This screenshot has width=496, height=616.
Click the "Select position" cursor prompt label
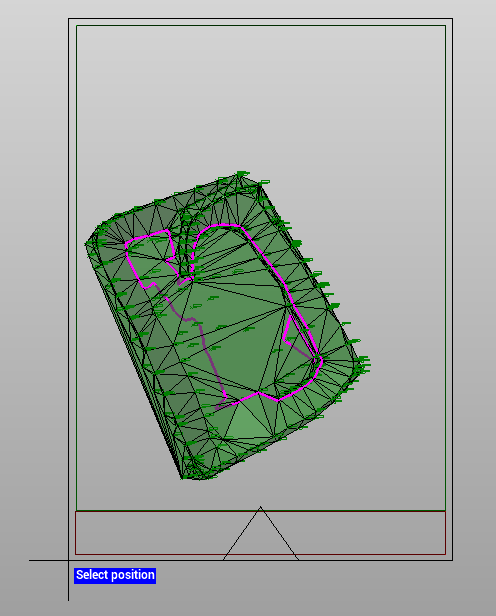[115, 575]
